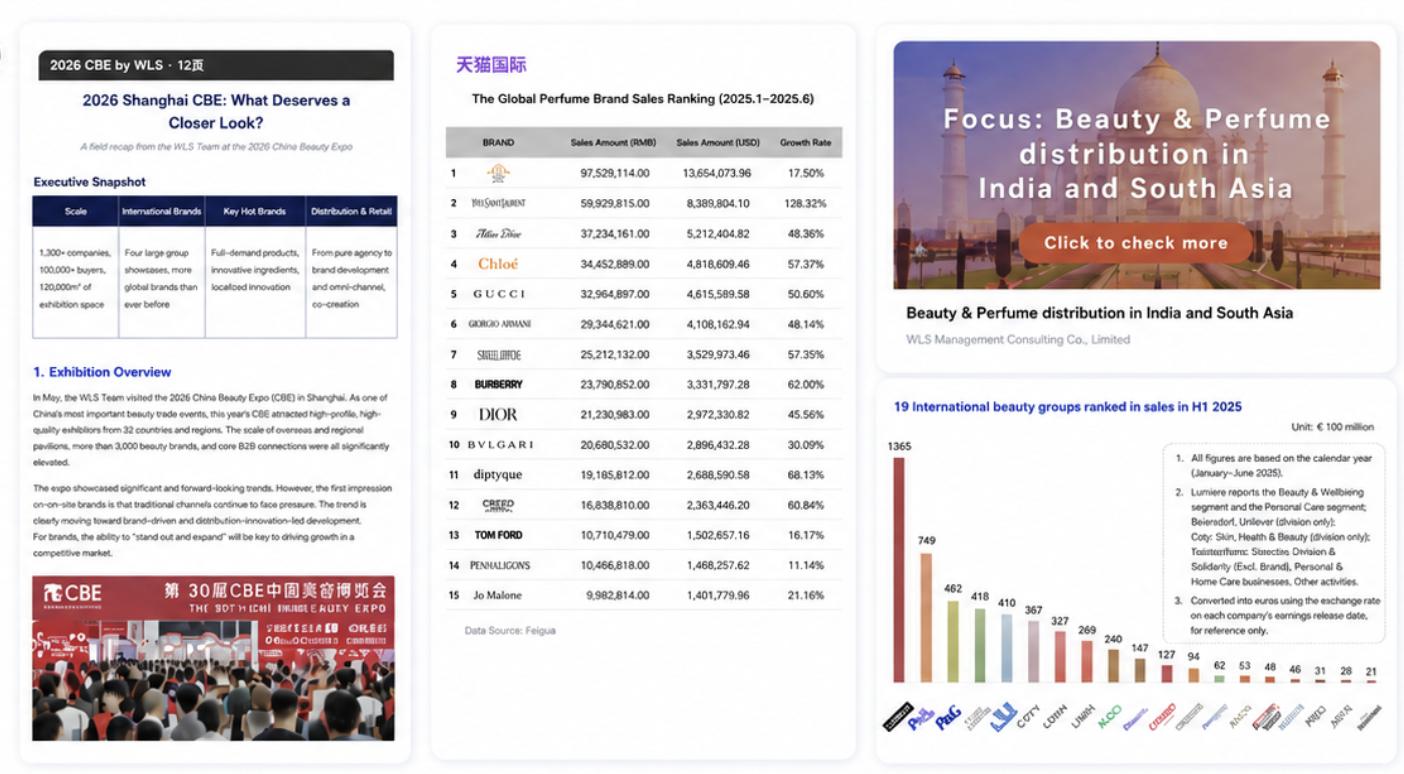Open "Beauty & Perfume distribution in India and South Asia" card title
Viewport: 1404px width, 774px height.
1099,313
